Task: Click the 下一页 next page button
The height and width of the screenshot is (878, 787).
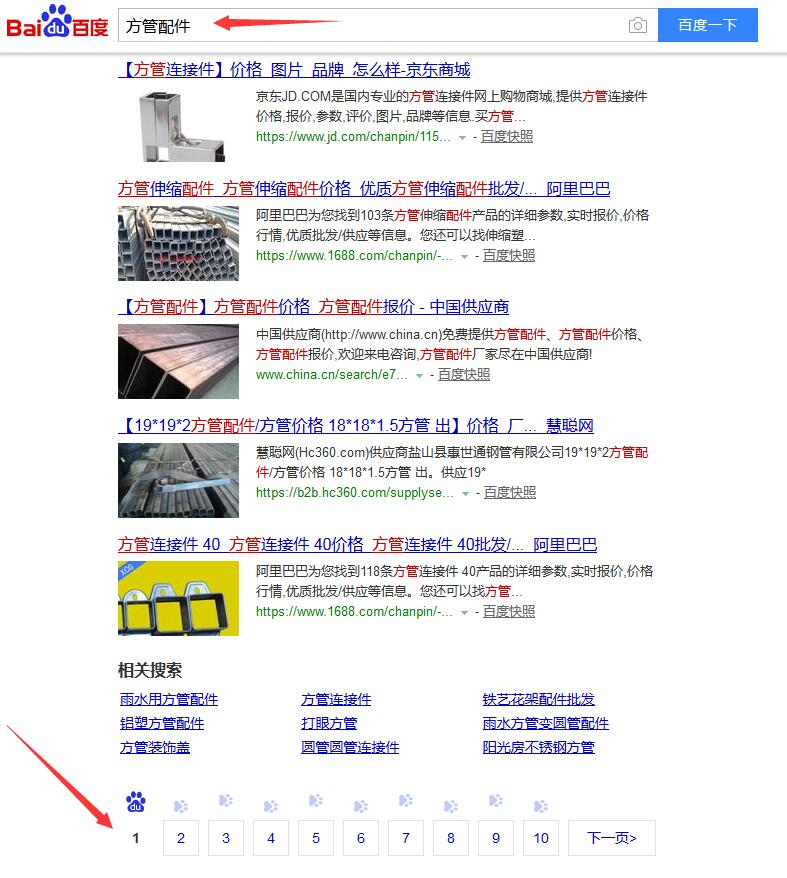Action: tap(612, 838)
